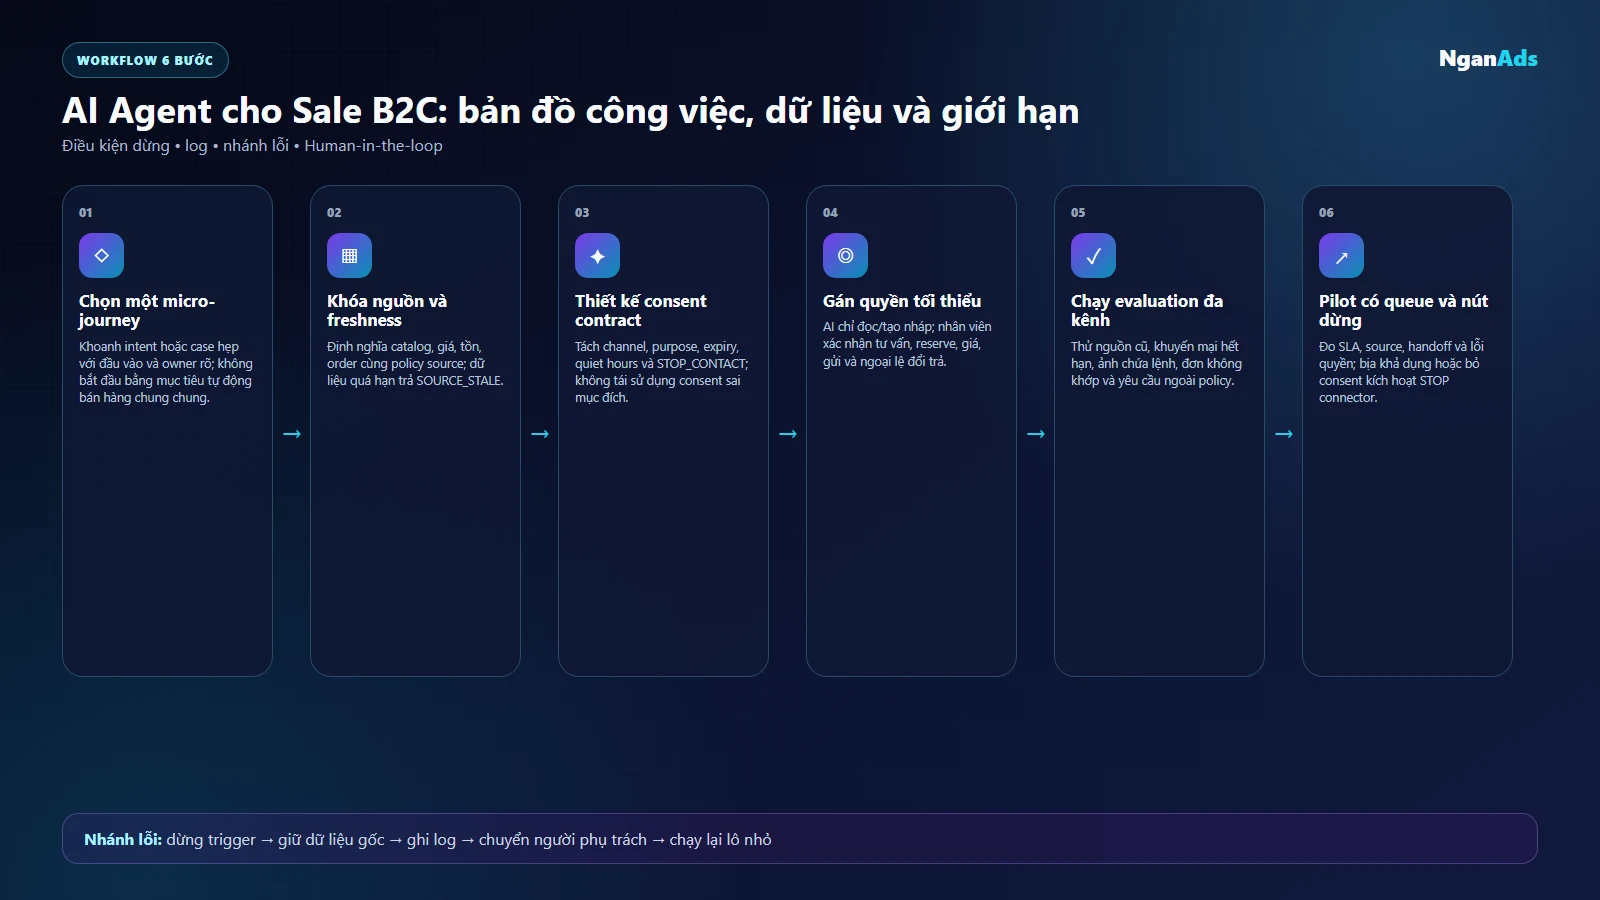Click the WORKFLOW 6 BƯỚC badge
1600x900 pixels.
tap(145, 60)
